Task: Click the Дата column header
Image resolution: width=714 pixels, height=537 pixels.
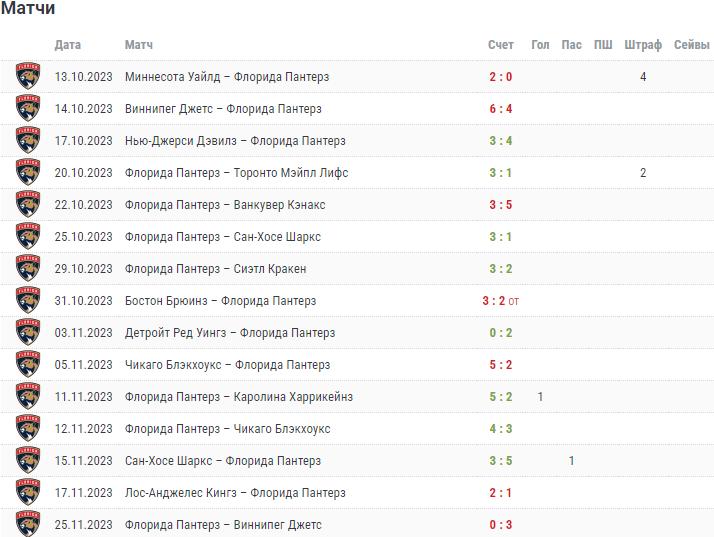Action: coord(68,45)
